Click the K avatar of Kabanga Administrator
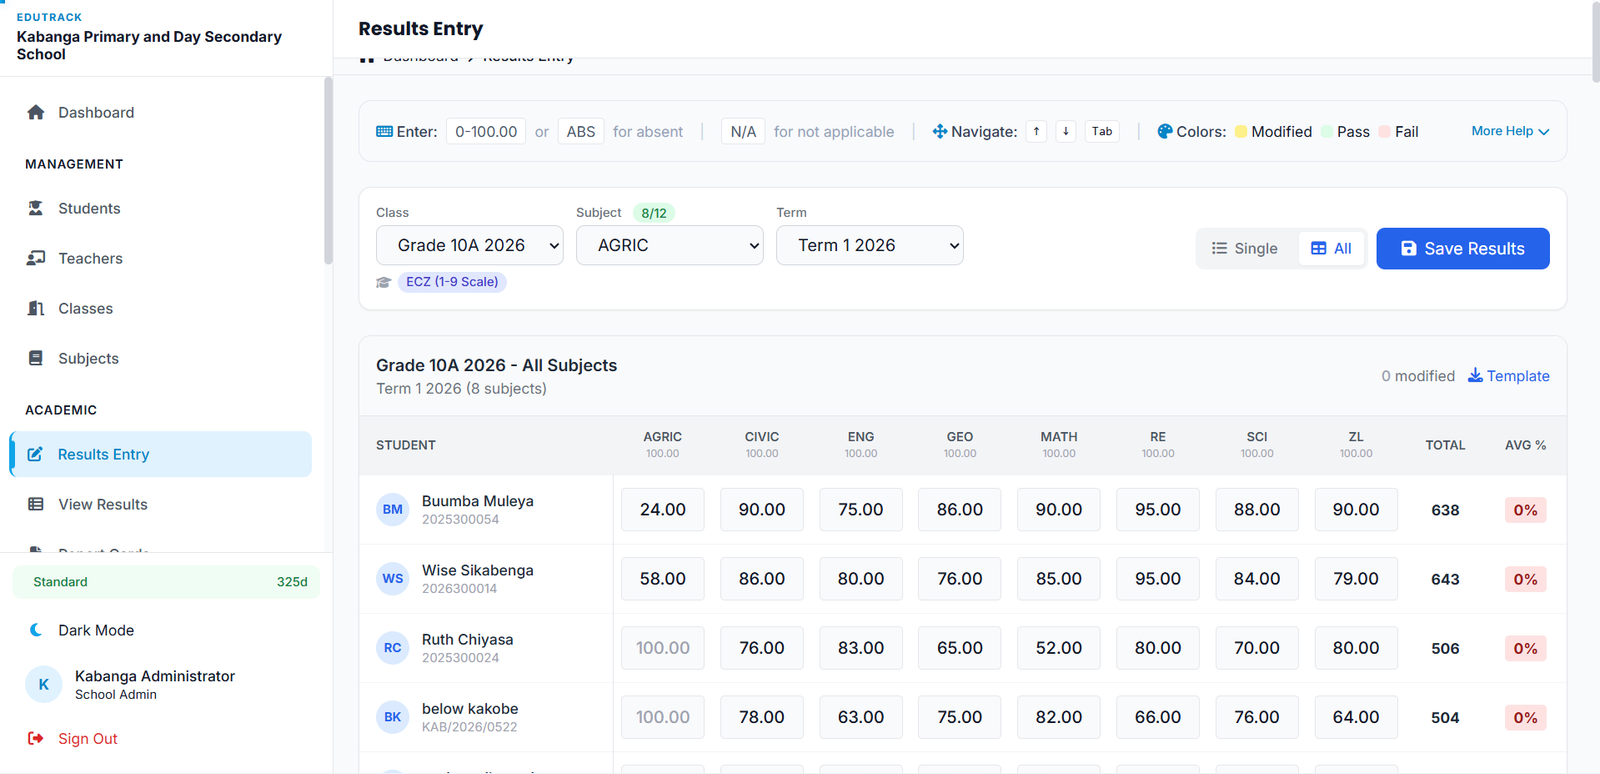This screenshot has width=1600, height=774. [x=43, y=684]
